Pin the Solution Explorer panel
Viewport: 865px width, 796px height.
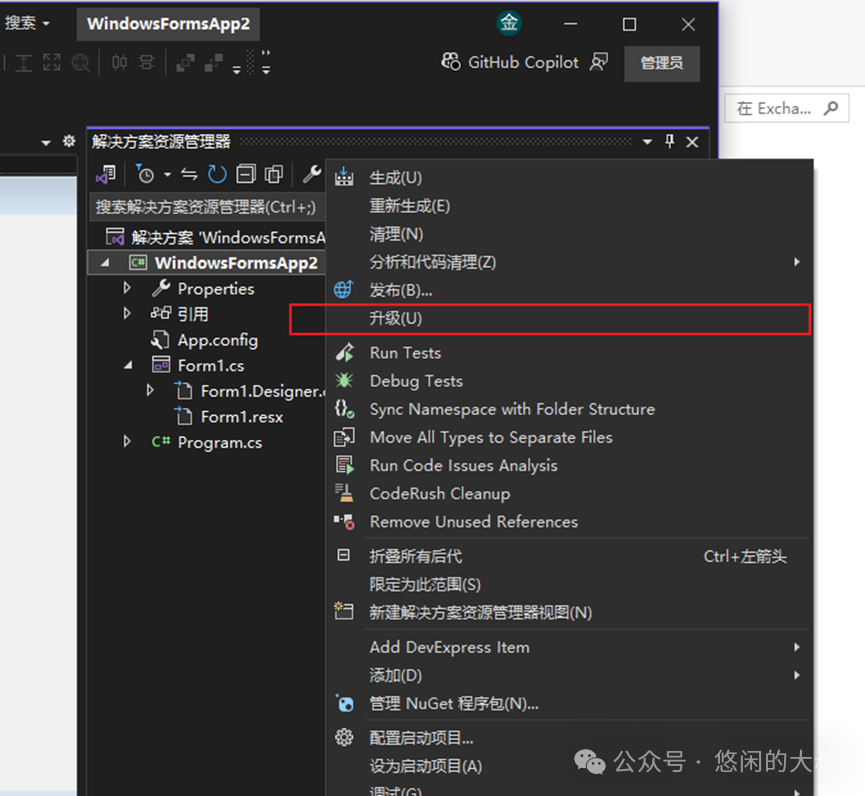[x=670, y=142]
